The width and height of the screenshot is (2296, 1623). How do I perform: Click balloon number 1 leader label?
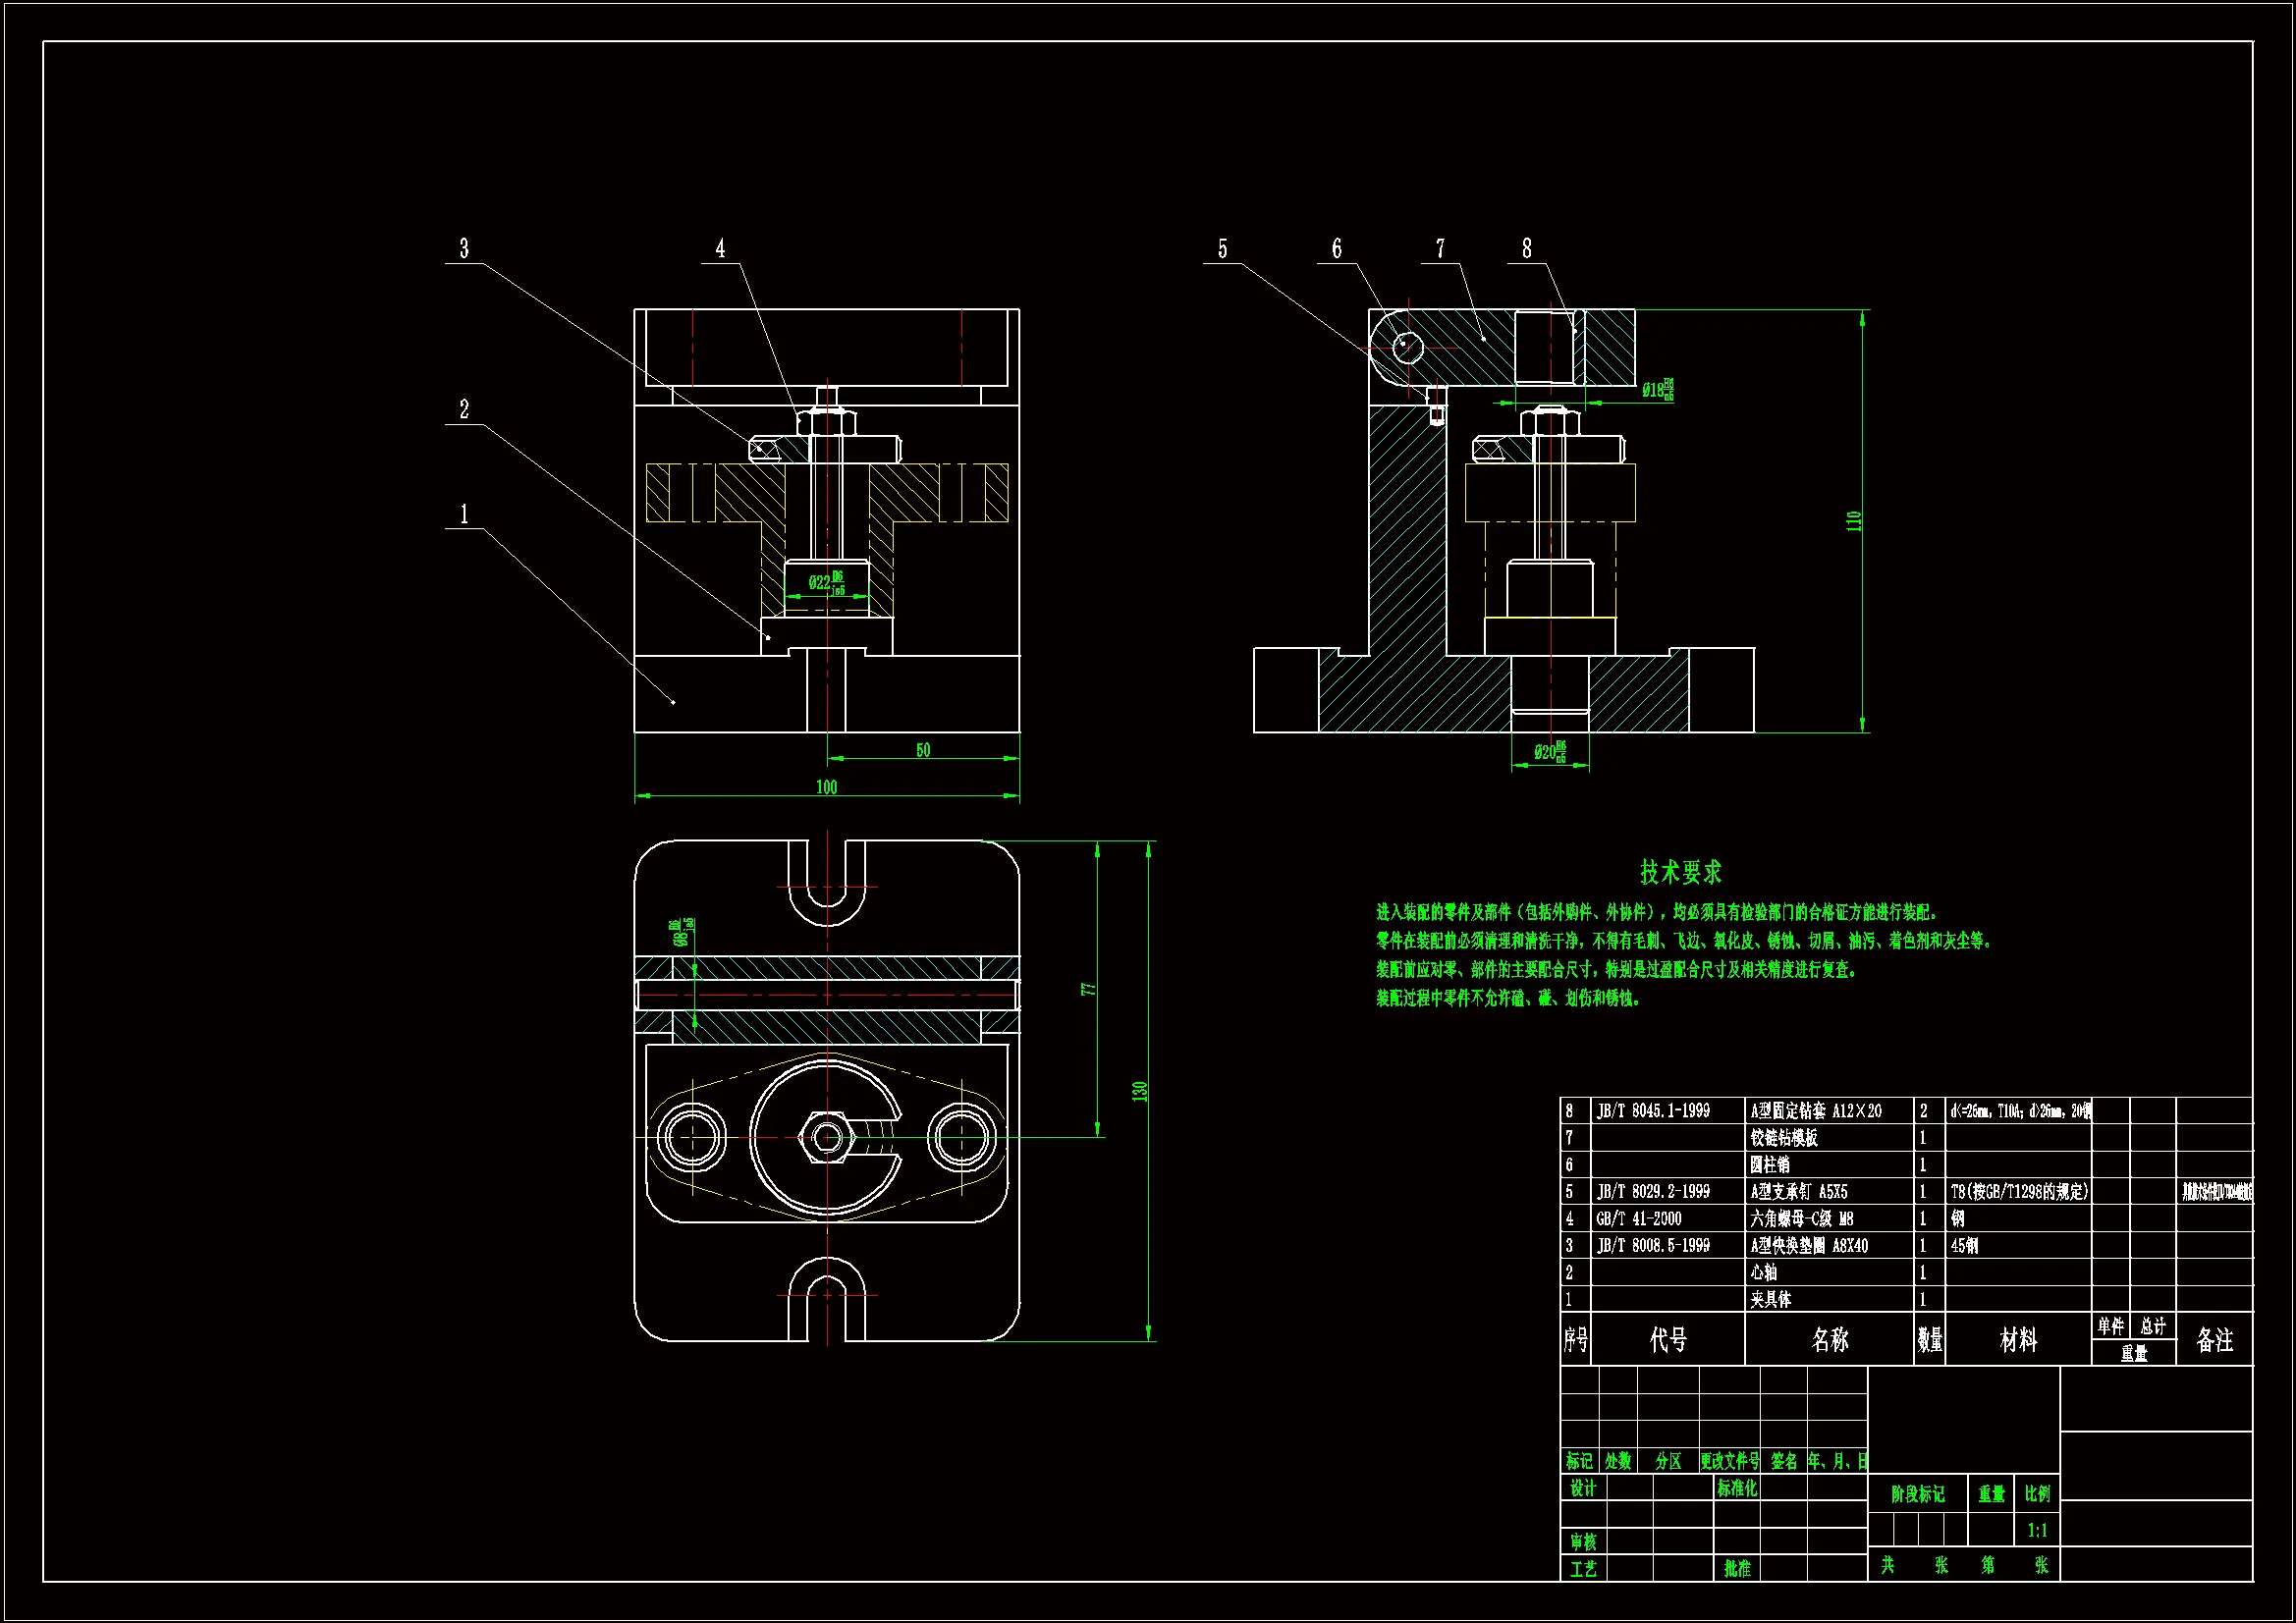tap(464, 514)
